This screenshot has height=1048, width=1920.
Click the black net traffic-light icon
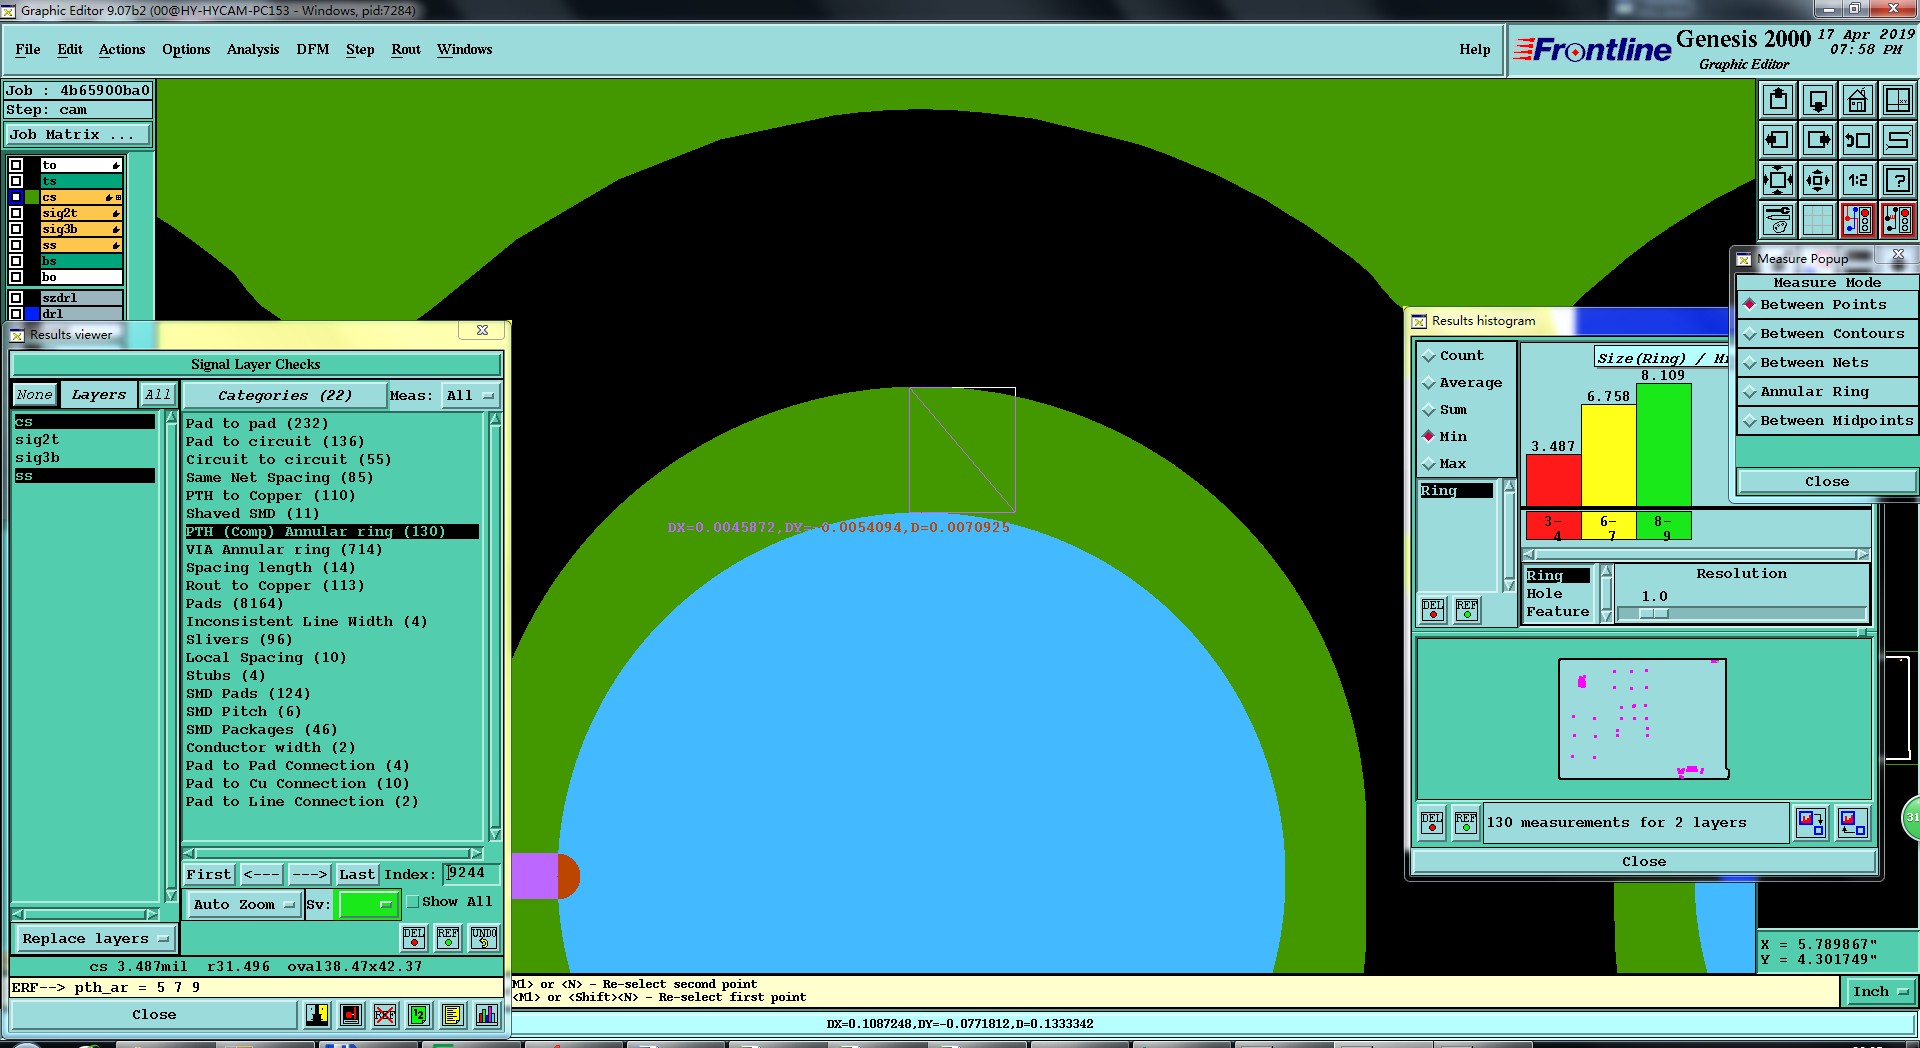pos(1898,220)
